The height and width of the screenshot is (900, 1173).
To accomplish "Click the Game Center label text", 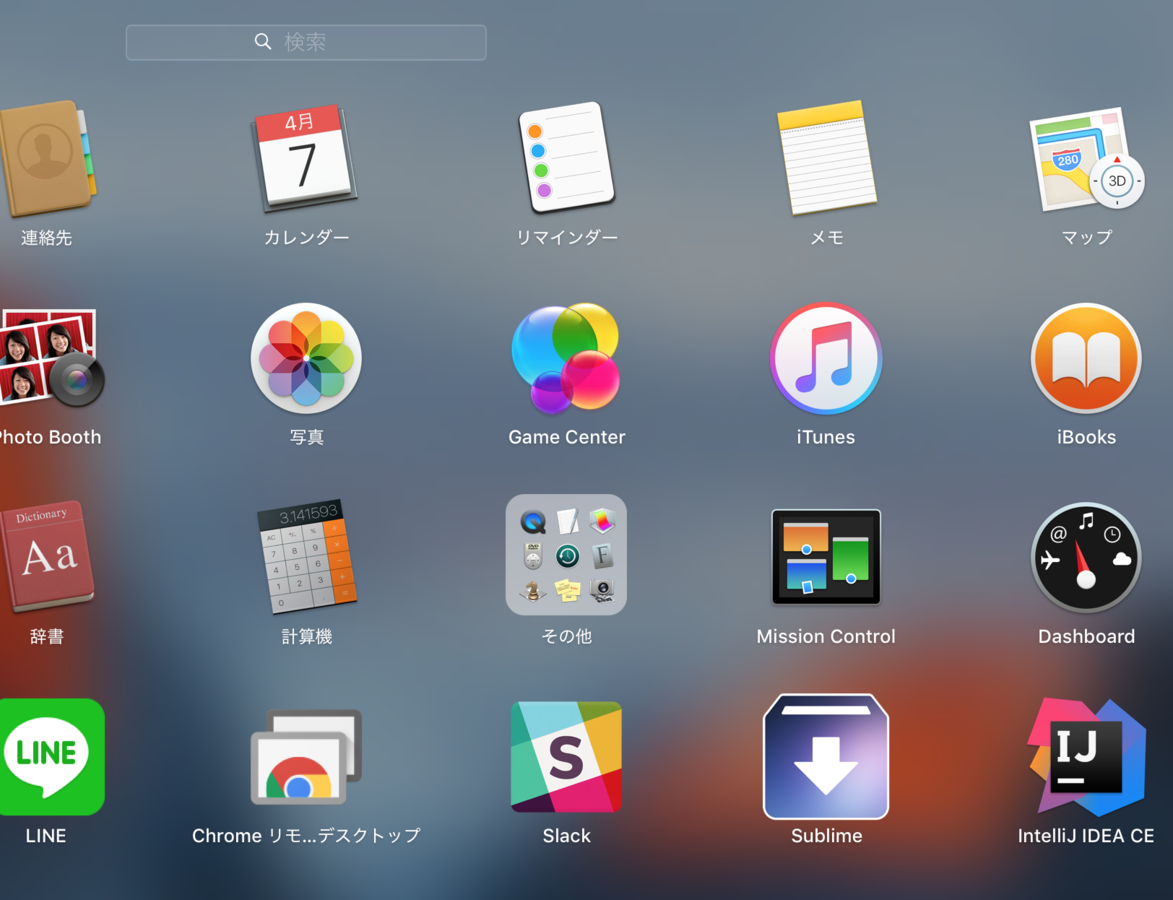I will [566, 437].
